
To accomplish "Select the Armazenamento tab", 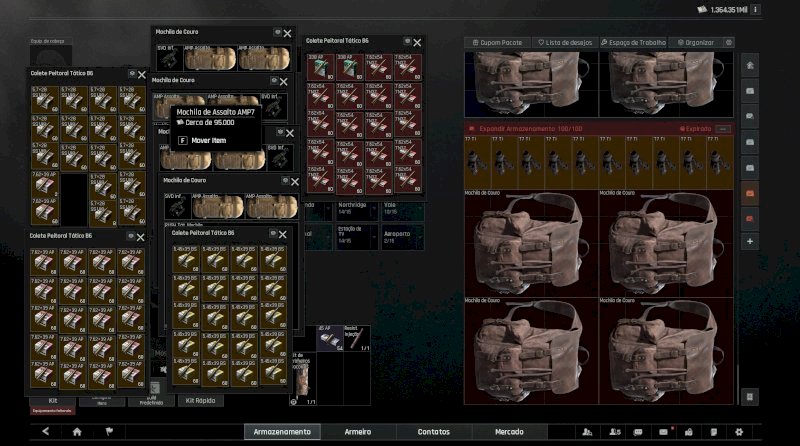I will (282, 432).
